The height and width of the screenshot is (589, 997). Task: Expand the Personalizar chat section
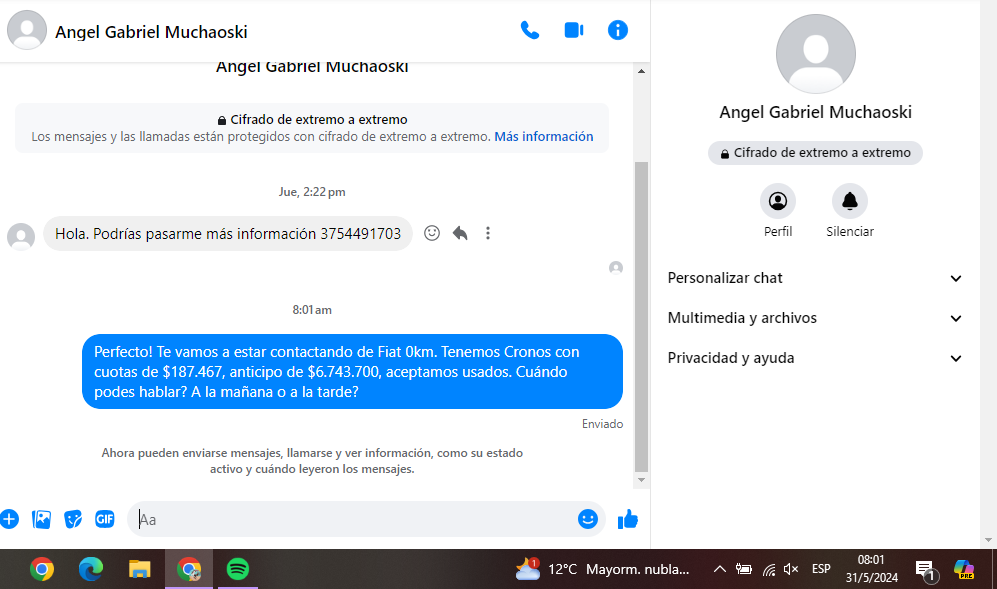[x=815, y=278]
